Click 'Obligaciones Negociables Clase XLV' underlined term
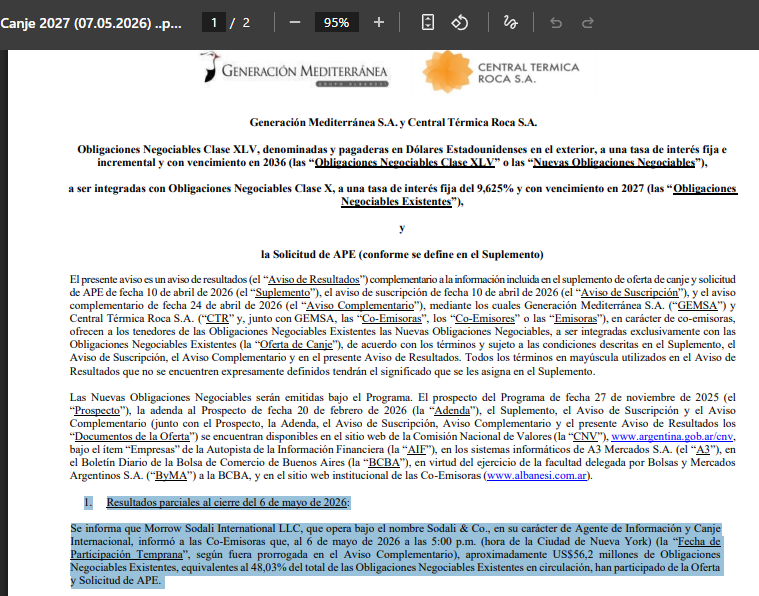 click(x=405, y=163)
